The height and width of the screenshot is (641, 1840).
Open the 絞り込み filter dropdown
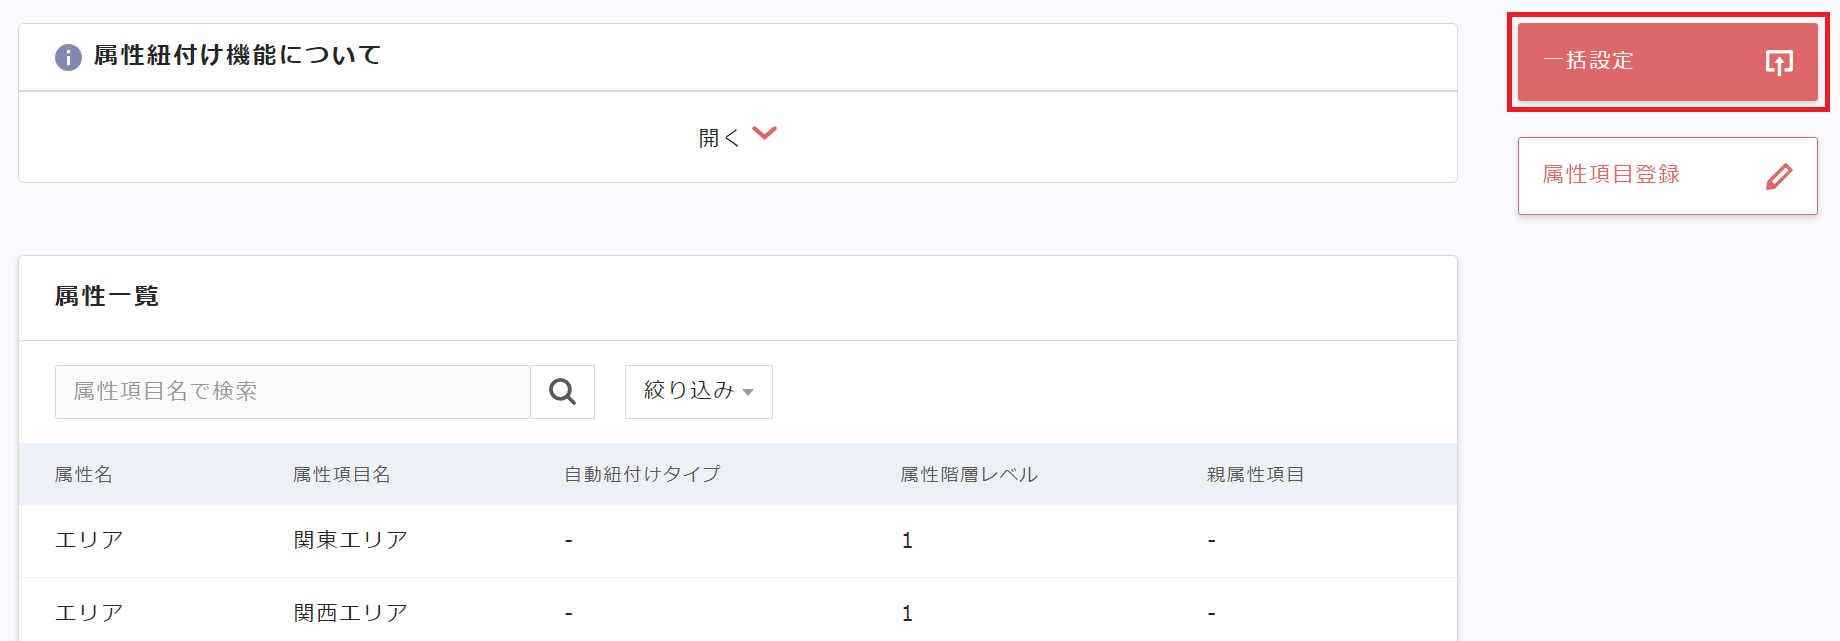point(698,392)
